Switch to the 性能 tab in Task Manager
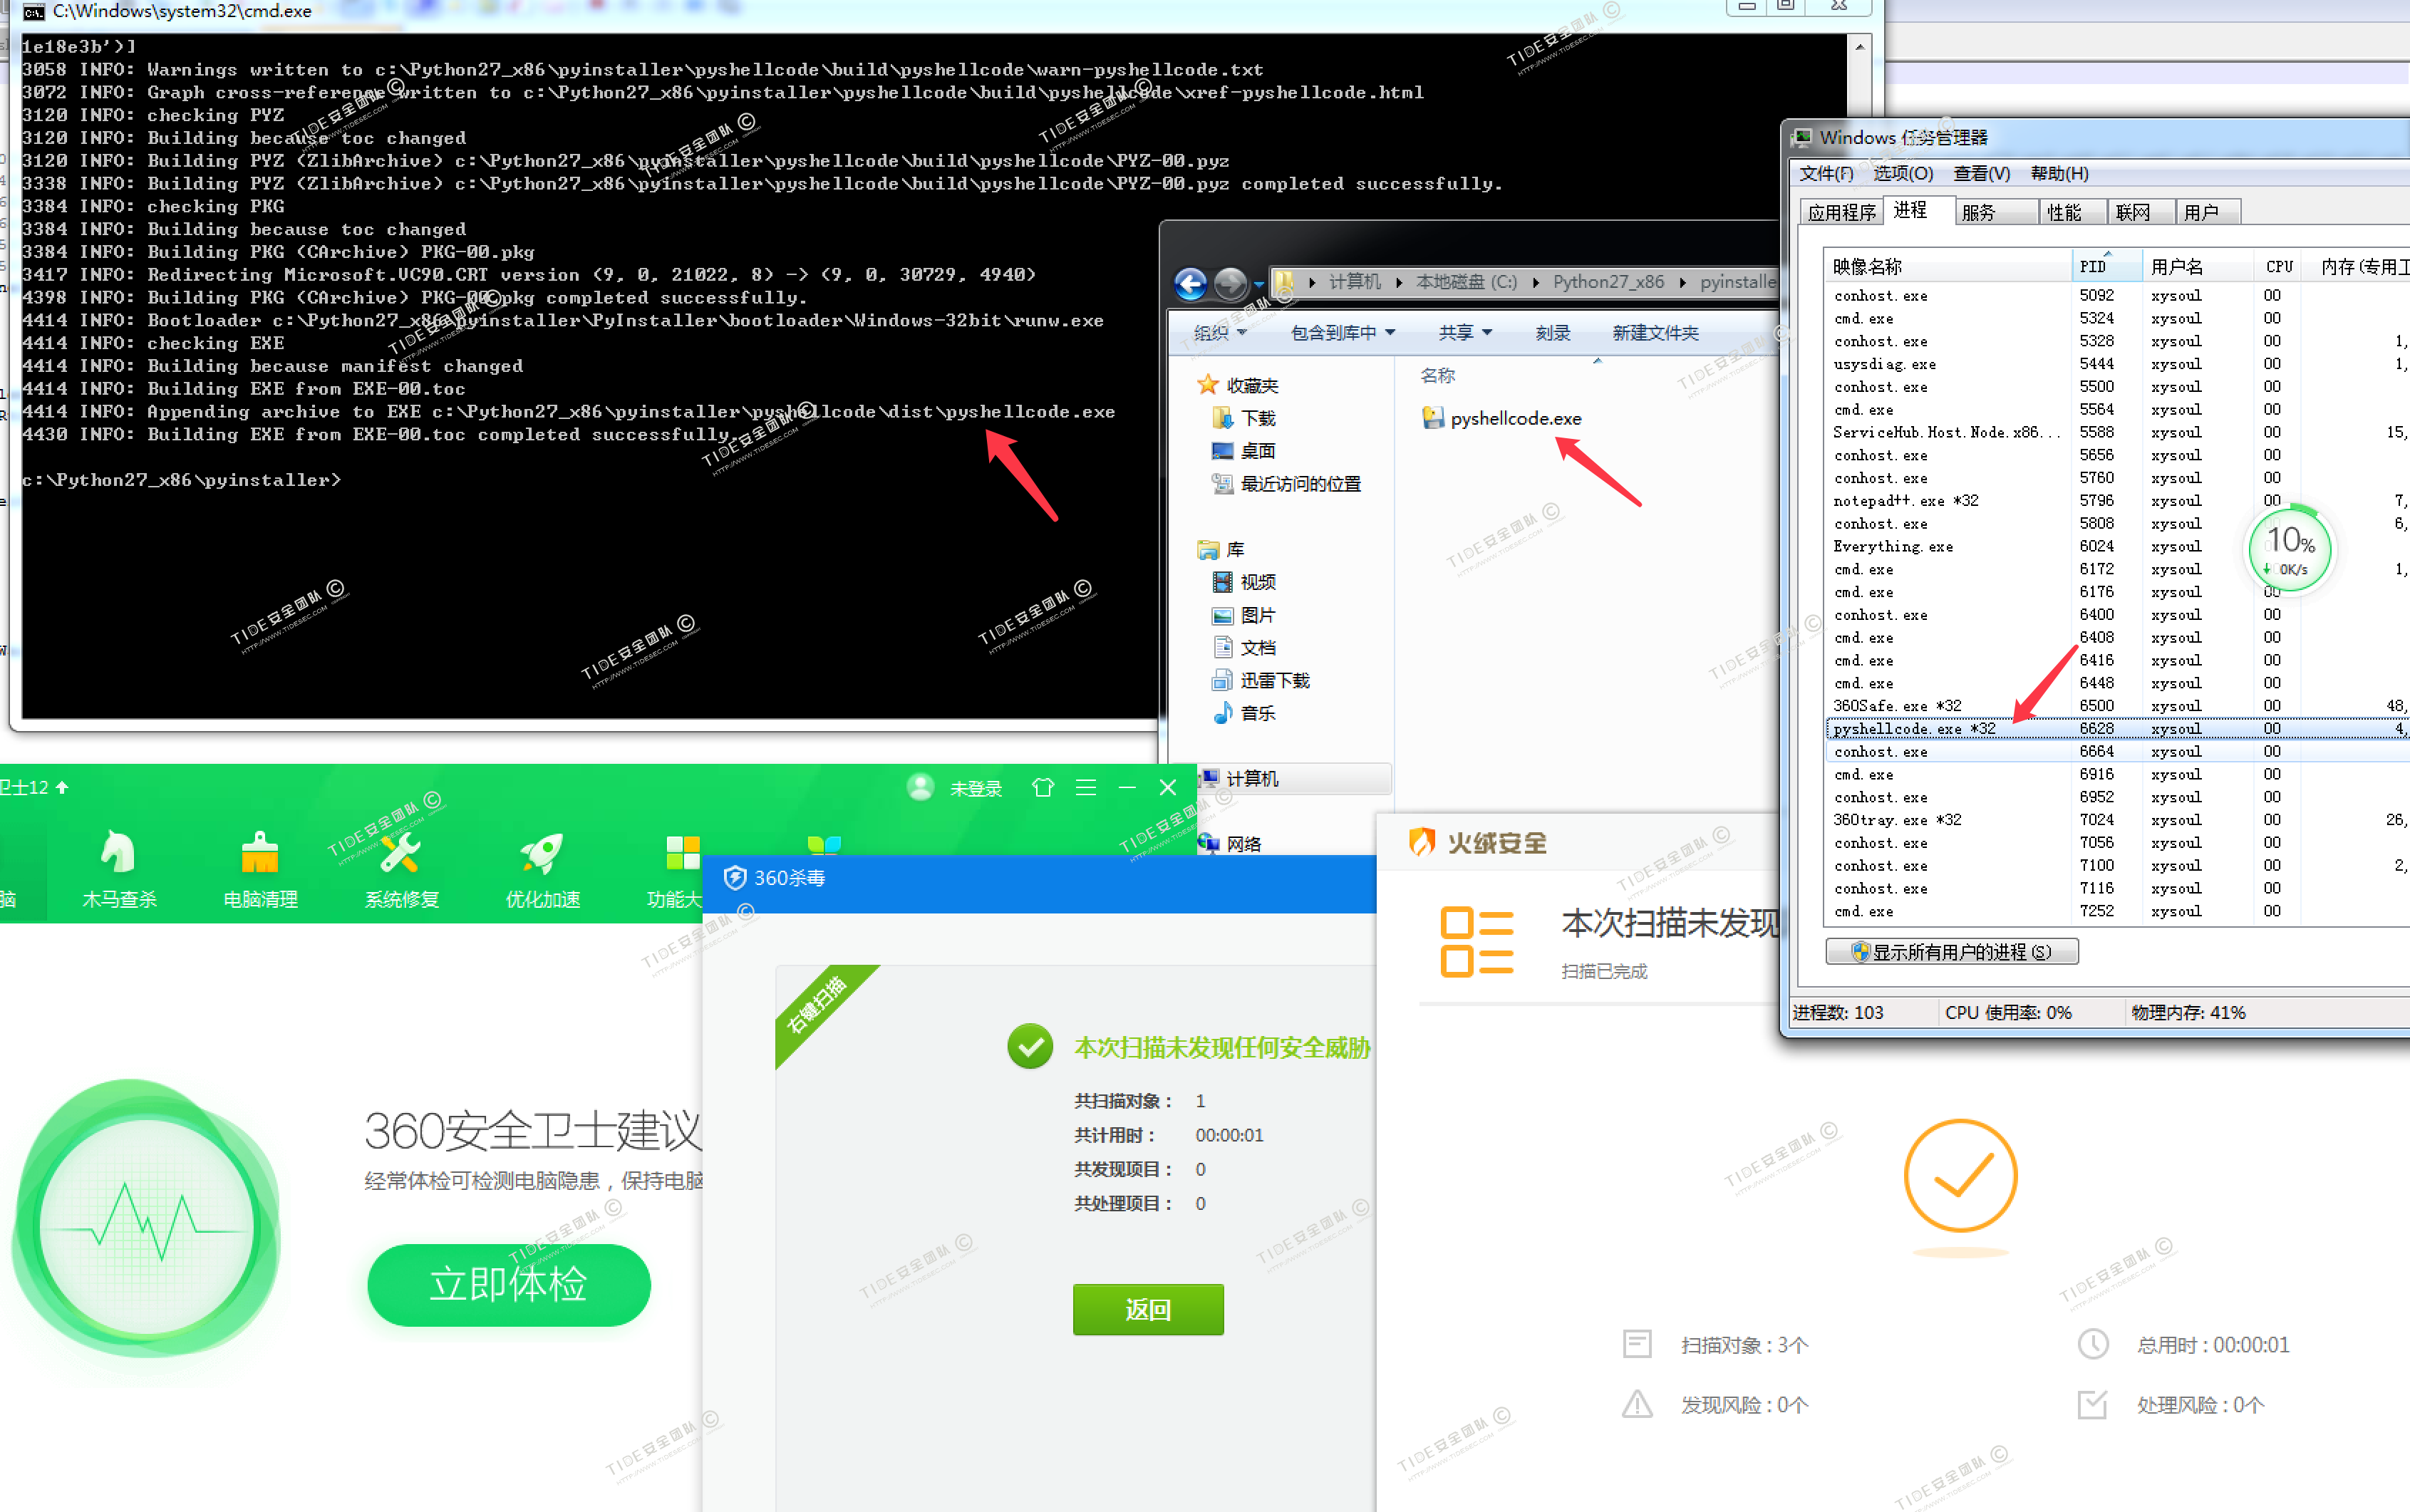This screenshot has height=1512, width=2410. [2069, 211]
